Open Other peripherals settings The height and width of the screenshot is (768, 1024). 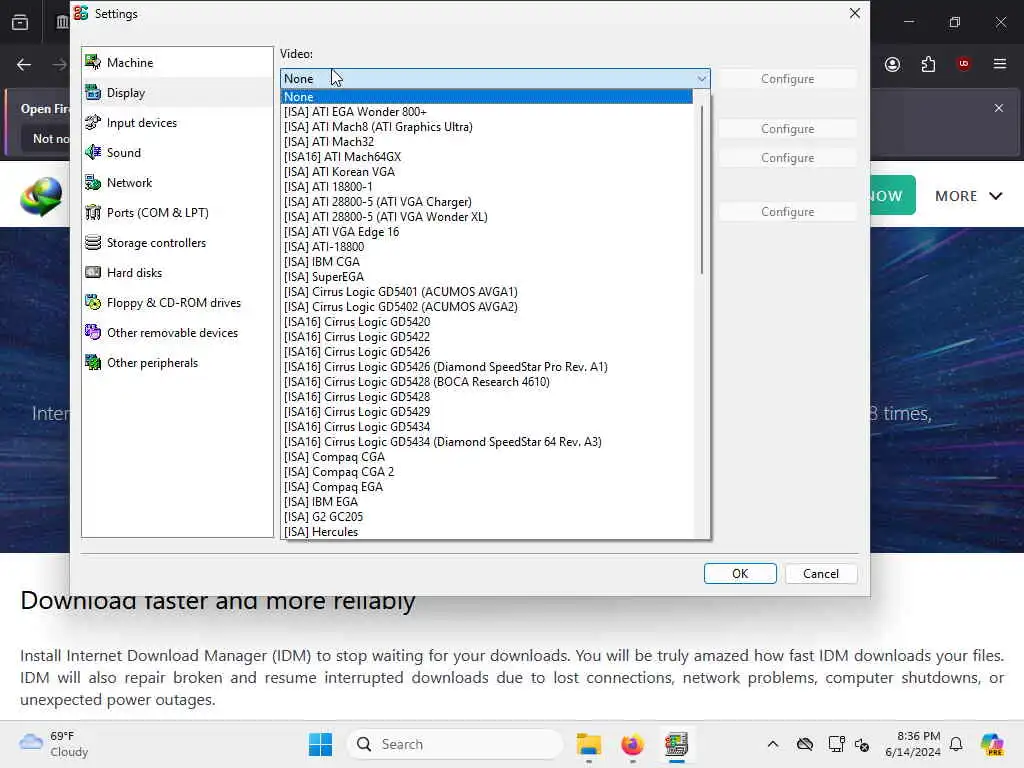[177, 363]
